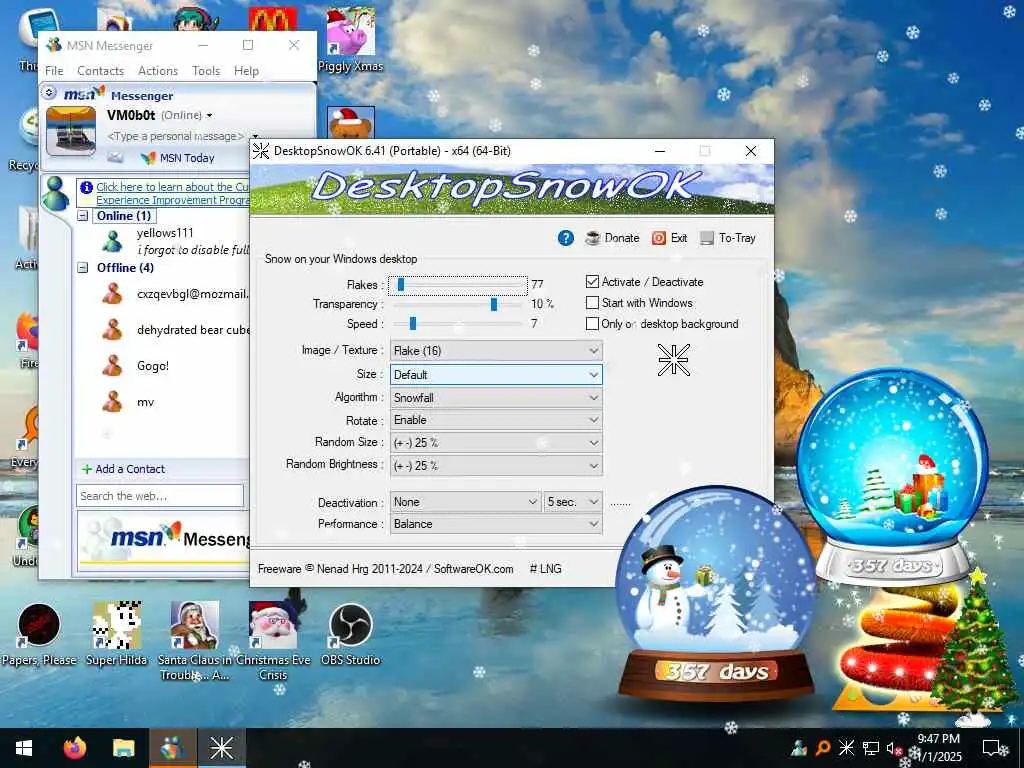Open the 5 sec. deactivation time dropdown
This screenshot has width=1024, height=768.
point(573,502)
